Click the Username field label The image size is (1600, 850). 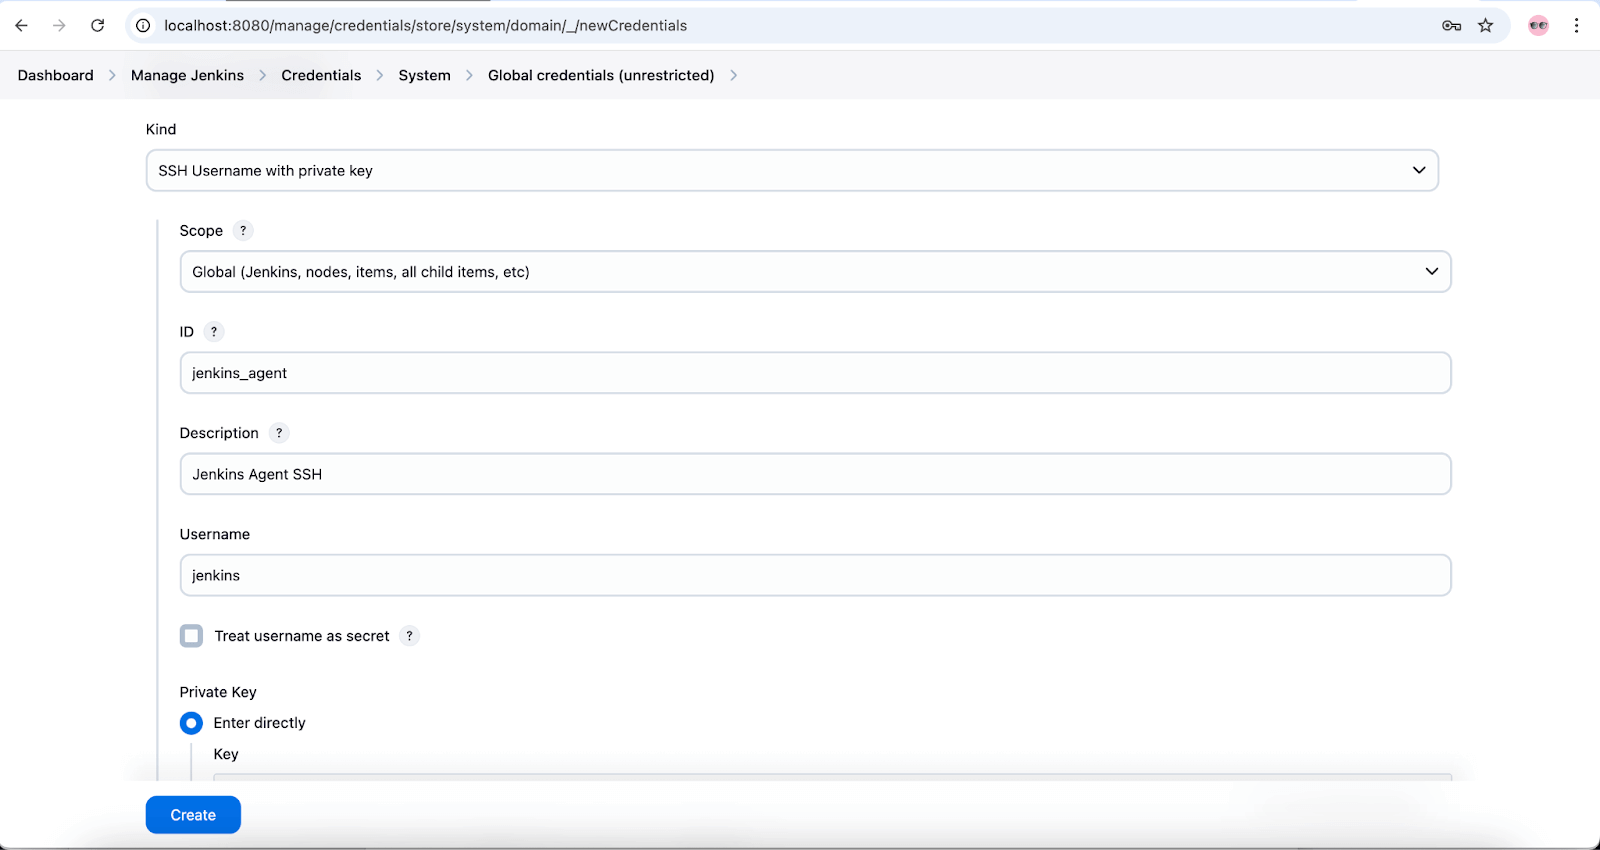215,534
